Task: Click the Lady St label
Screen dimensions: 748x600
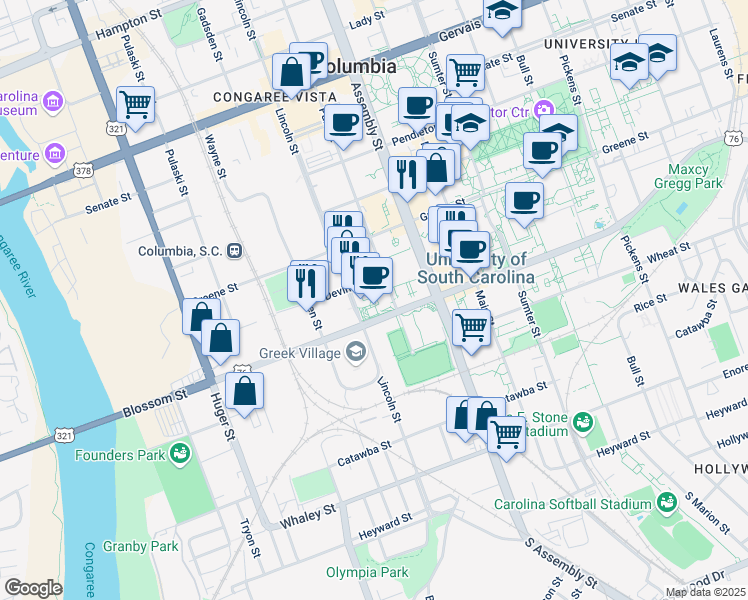Action: pyautogui.click(x=367, y=20)
